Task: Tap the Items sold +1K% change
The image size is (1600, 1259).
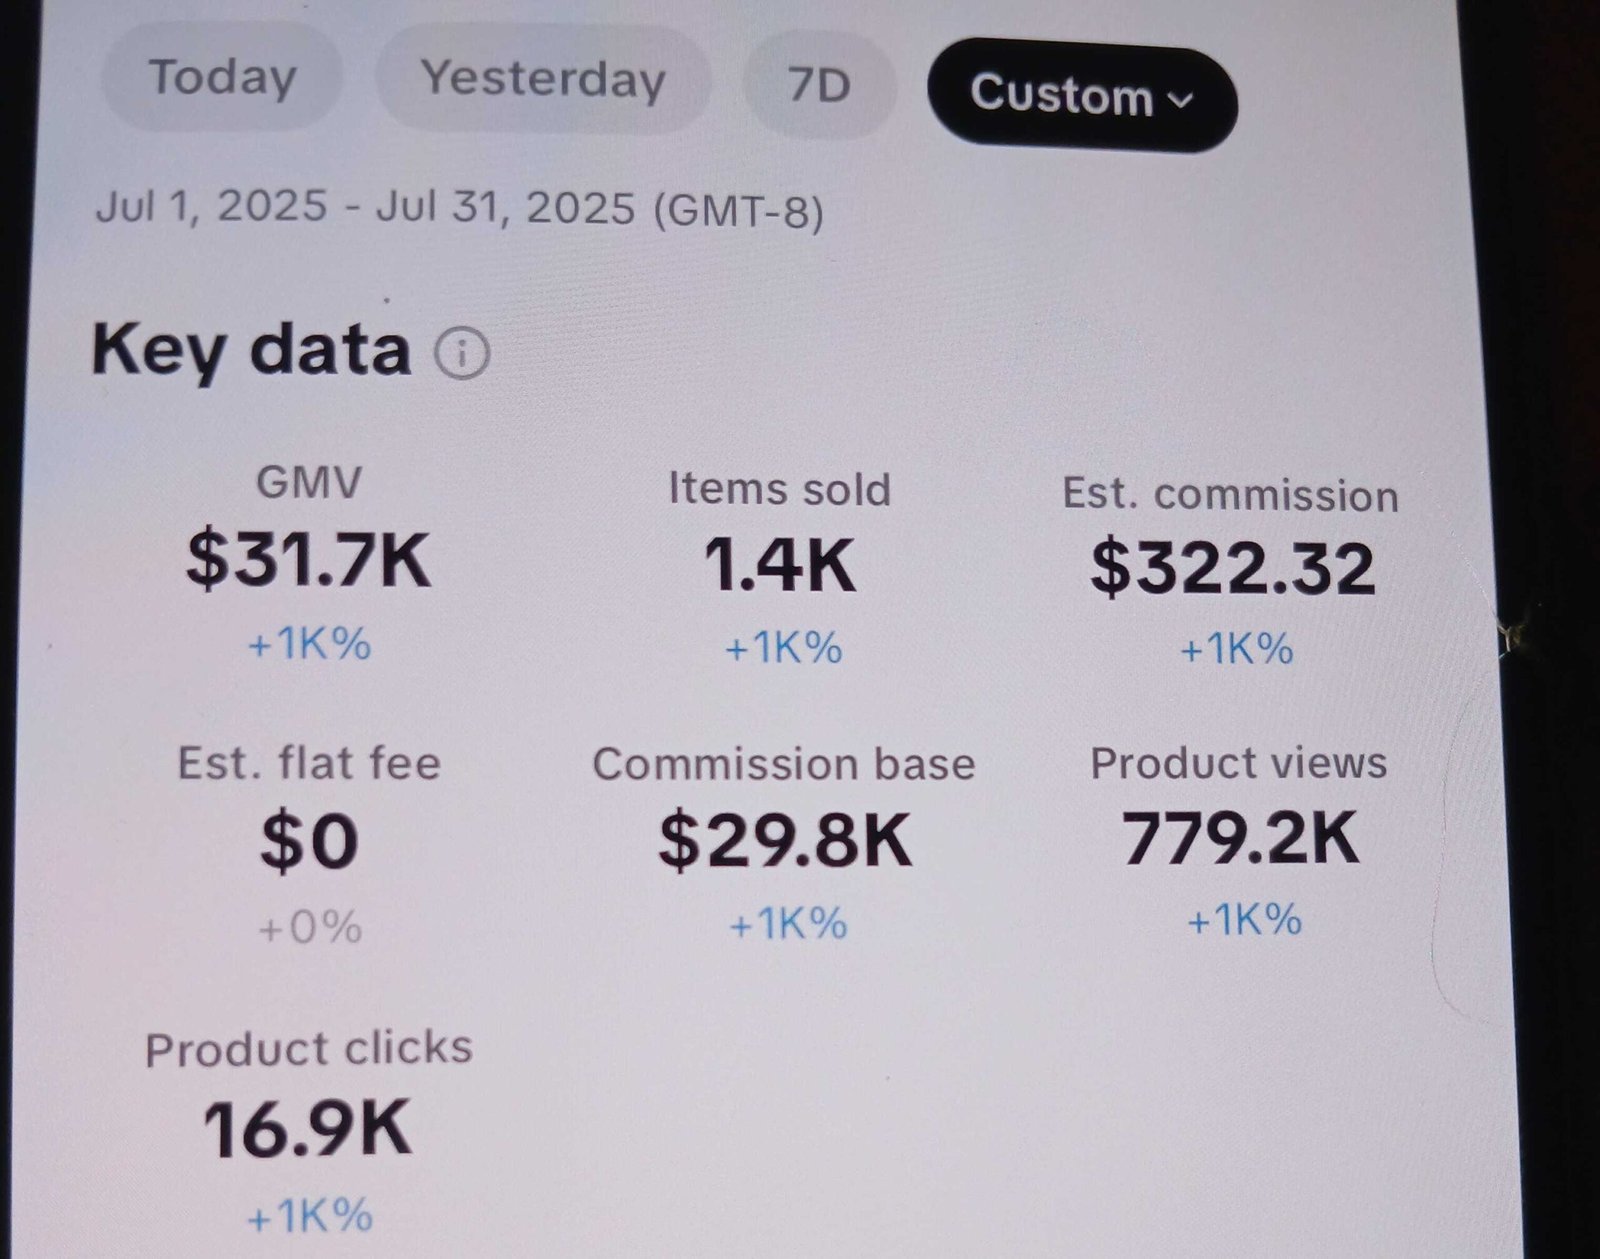Action: [783, 649]
